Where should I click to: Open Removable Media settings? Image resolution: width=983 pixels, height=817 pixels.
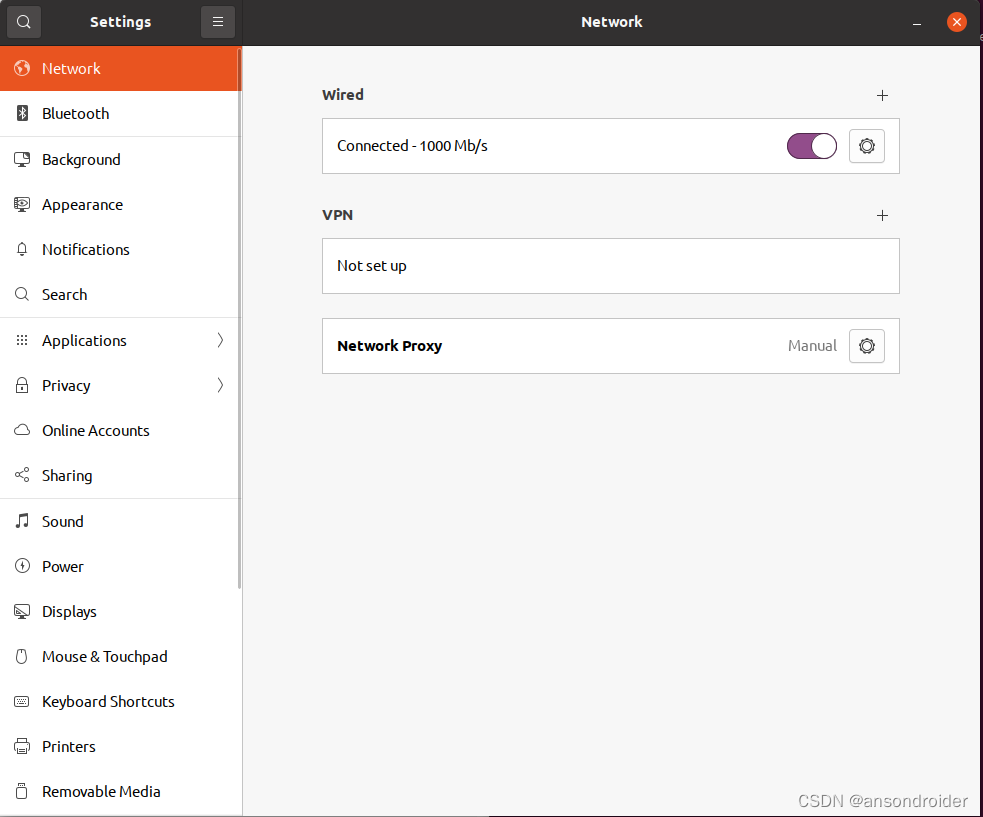point(119,791)
